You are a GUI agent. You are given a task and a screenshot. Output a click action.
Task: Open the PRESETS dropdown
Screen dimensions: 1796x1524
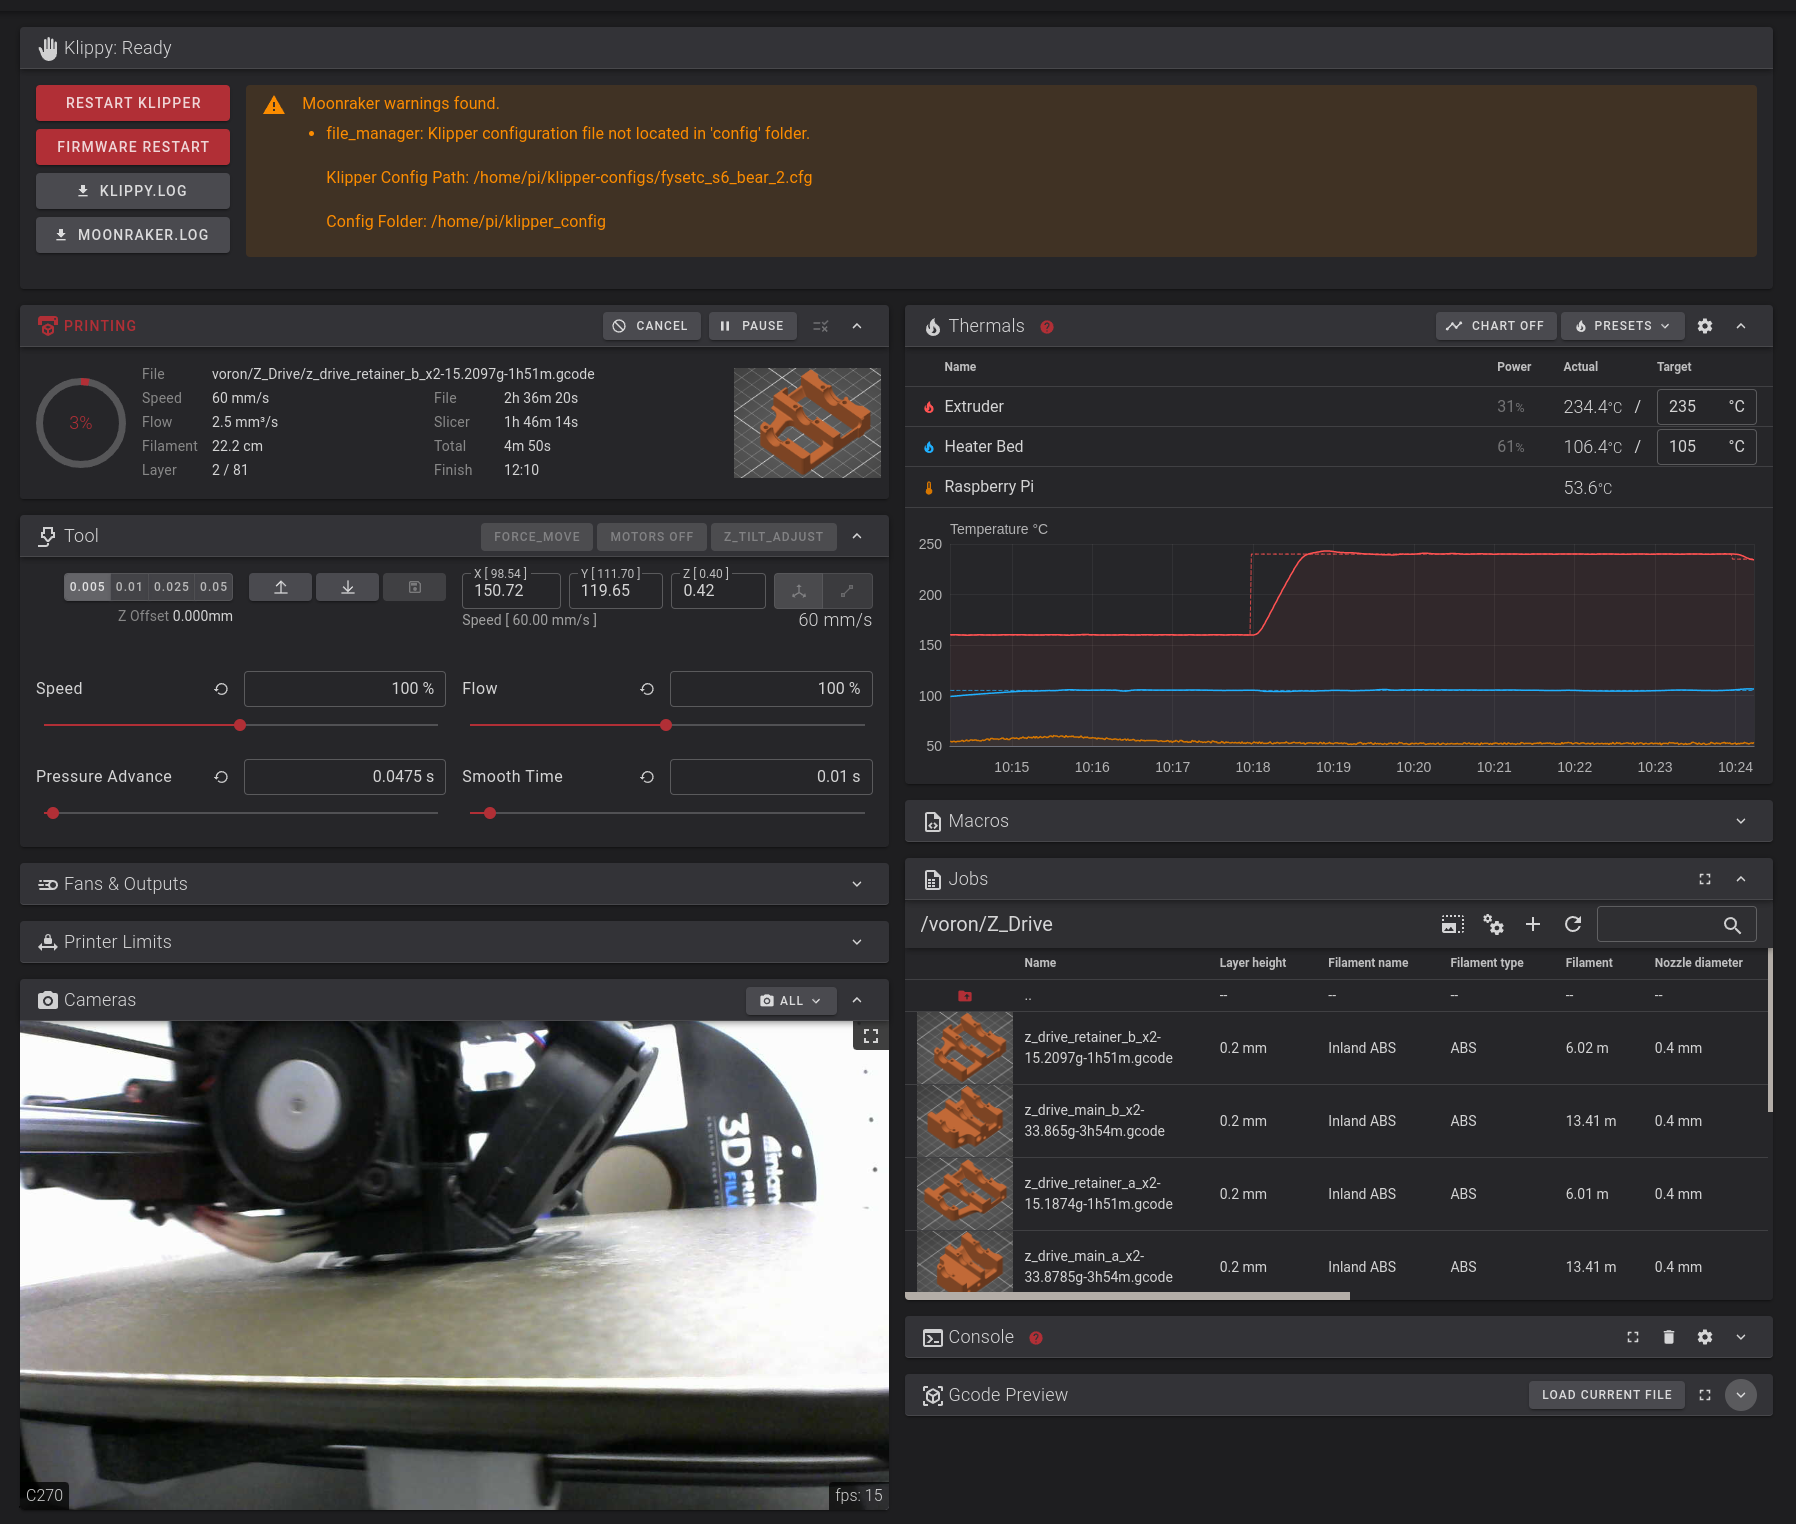(x=1621, y=326)
